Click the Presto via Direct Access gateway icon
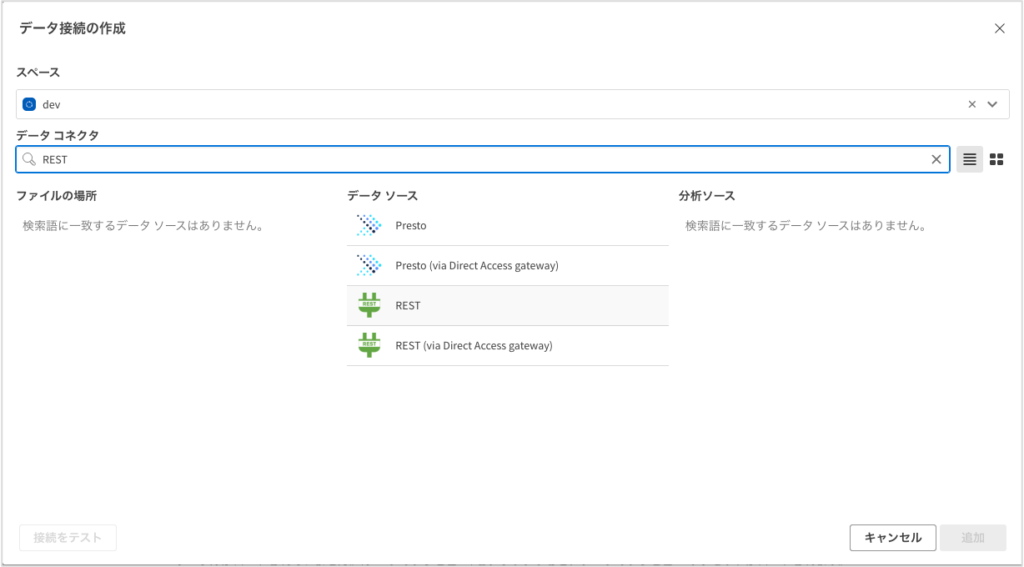 pos(369,266)
